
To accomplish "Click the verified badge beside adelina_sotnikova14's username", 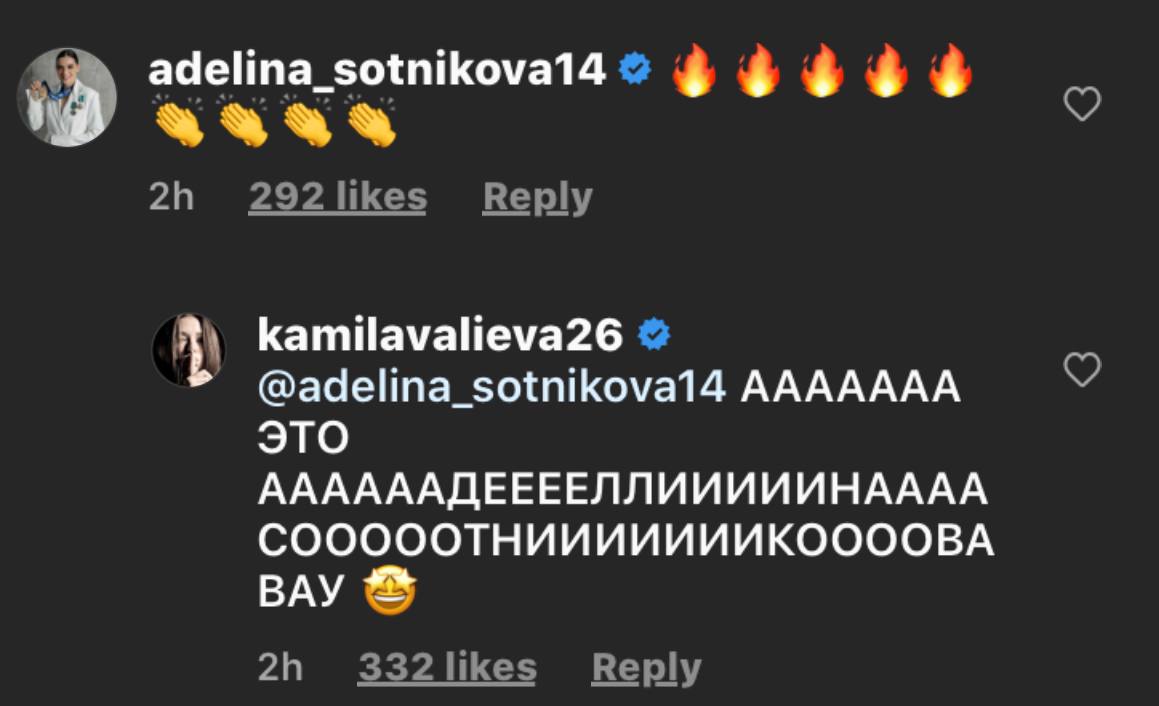I will click(636, 71).
